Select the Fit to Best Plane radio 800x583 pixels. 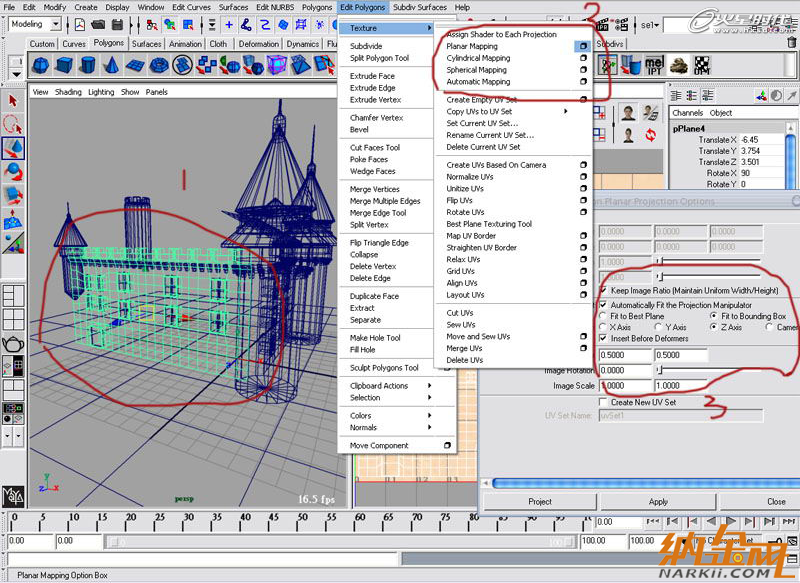pyautogui.click(x=603, y=316)
